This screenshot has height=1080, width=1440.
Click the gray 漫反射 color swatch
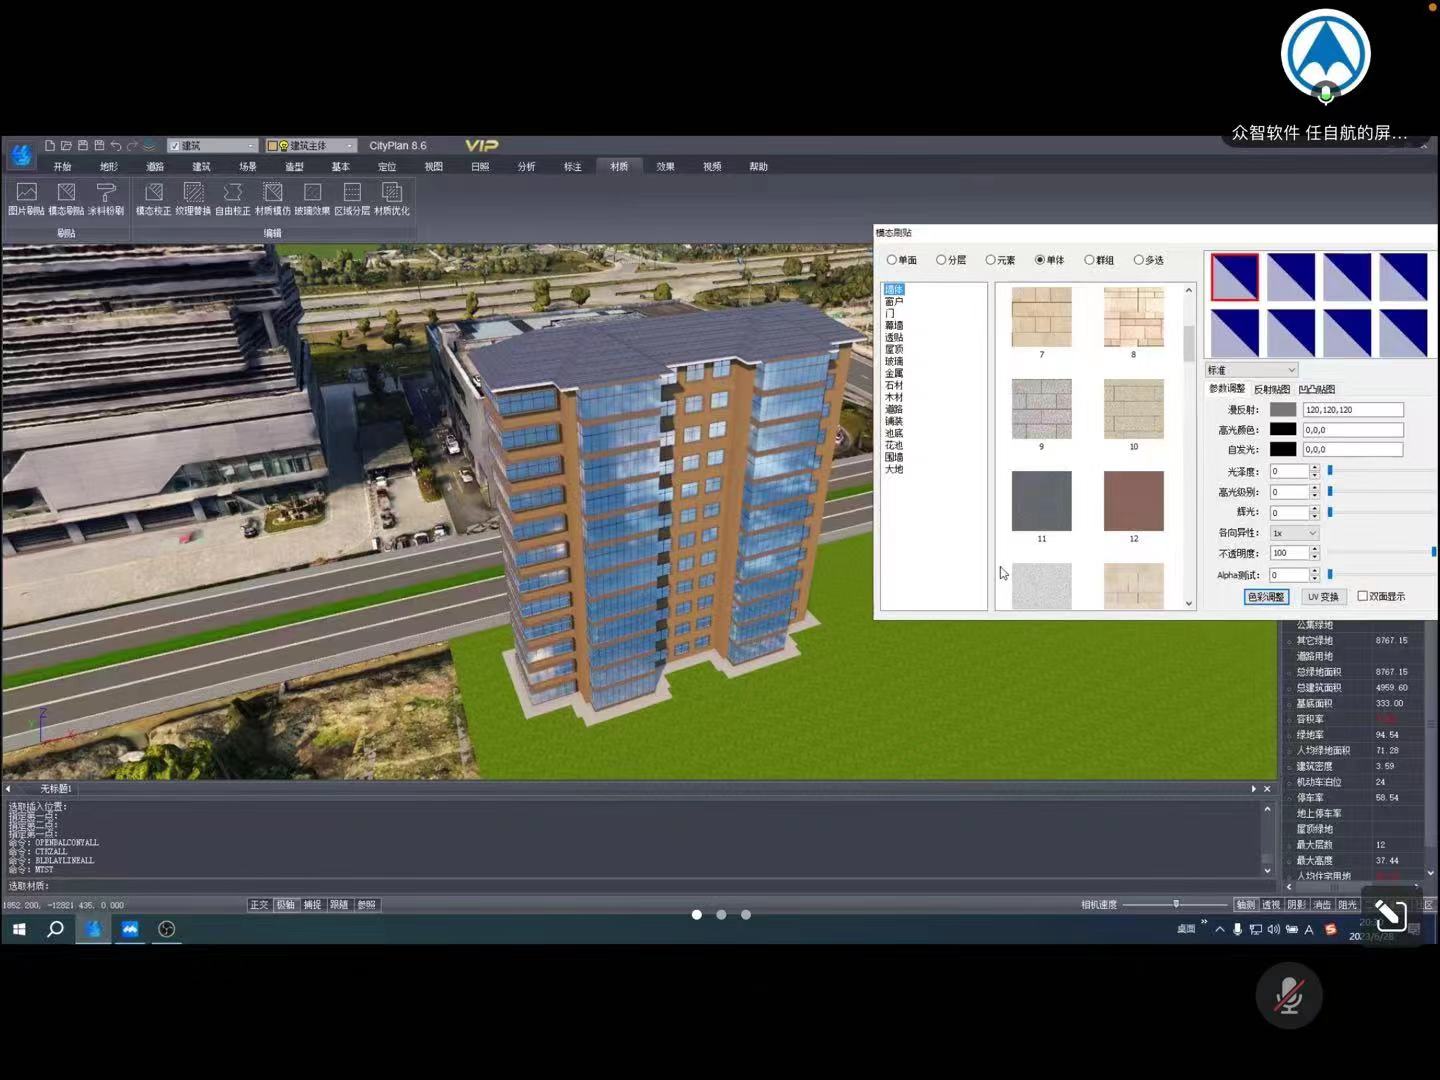pos(1283,410)
